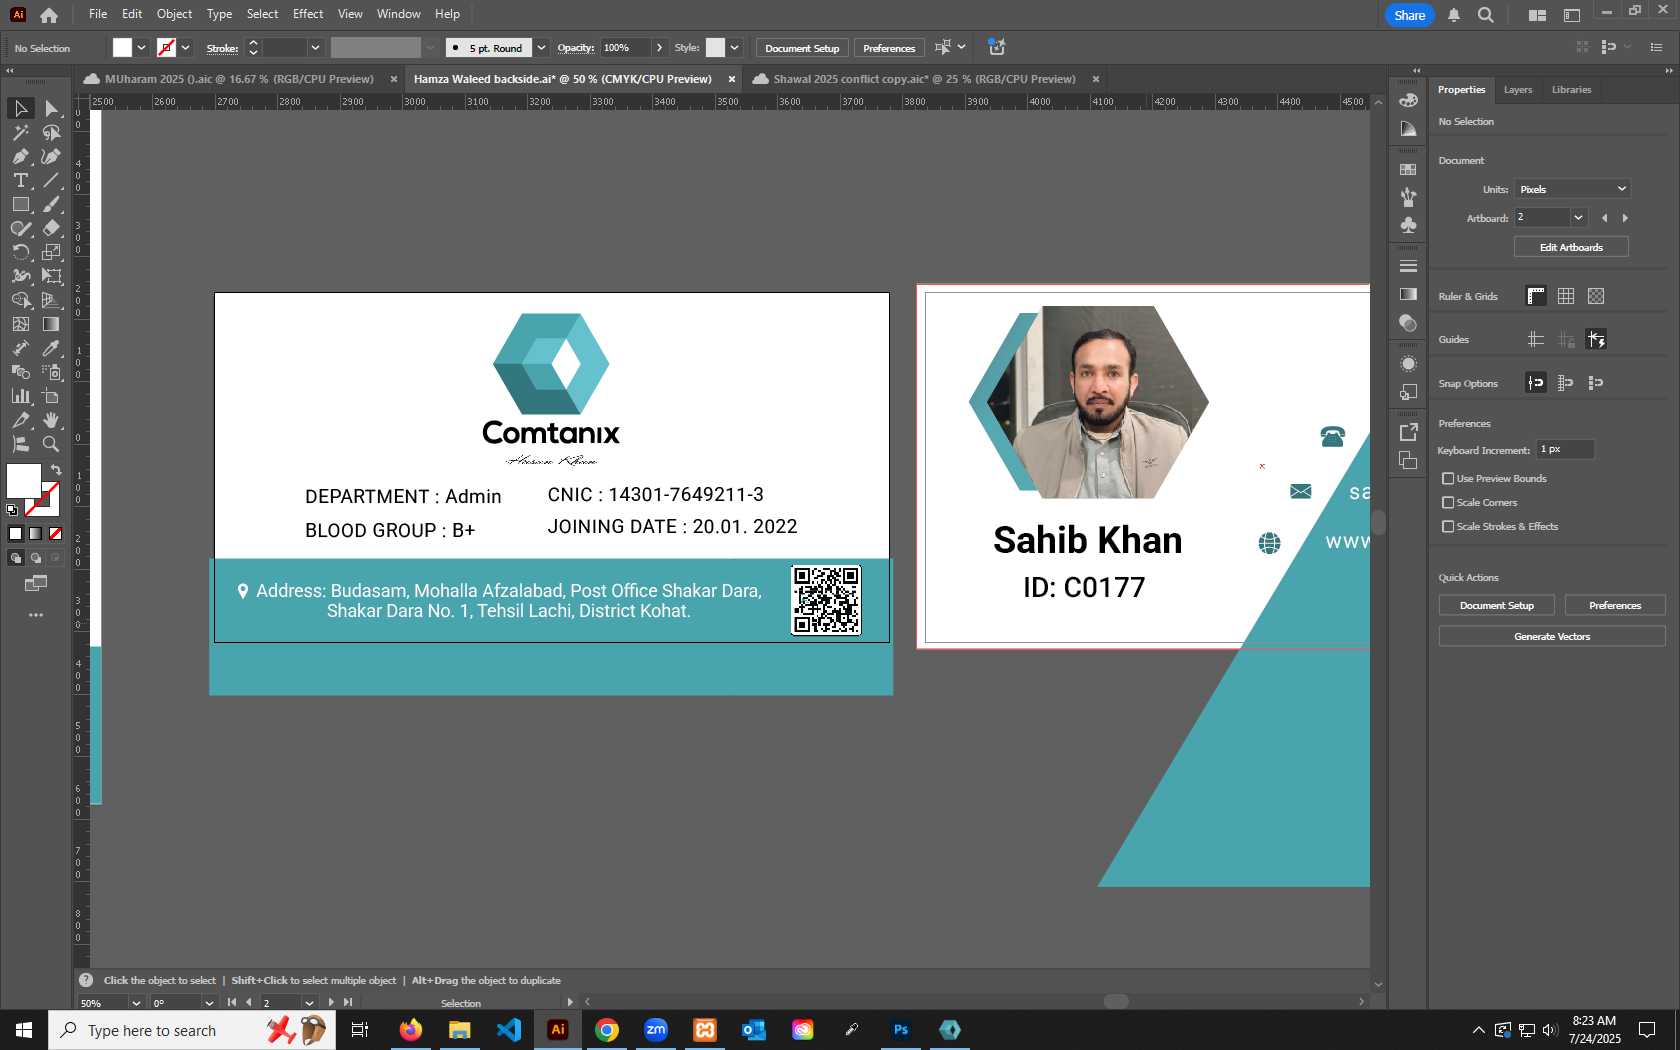Screen dimensions: 1680x1050
Task: Select the Column Graph tool
Action: point(20,396)
